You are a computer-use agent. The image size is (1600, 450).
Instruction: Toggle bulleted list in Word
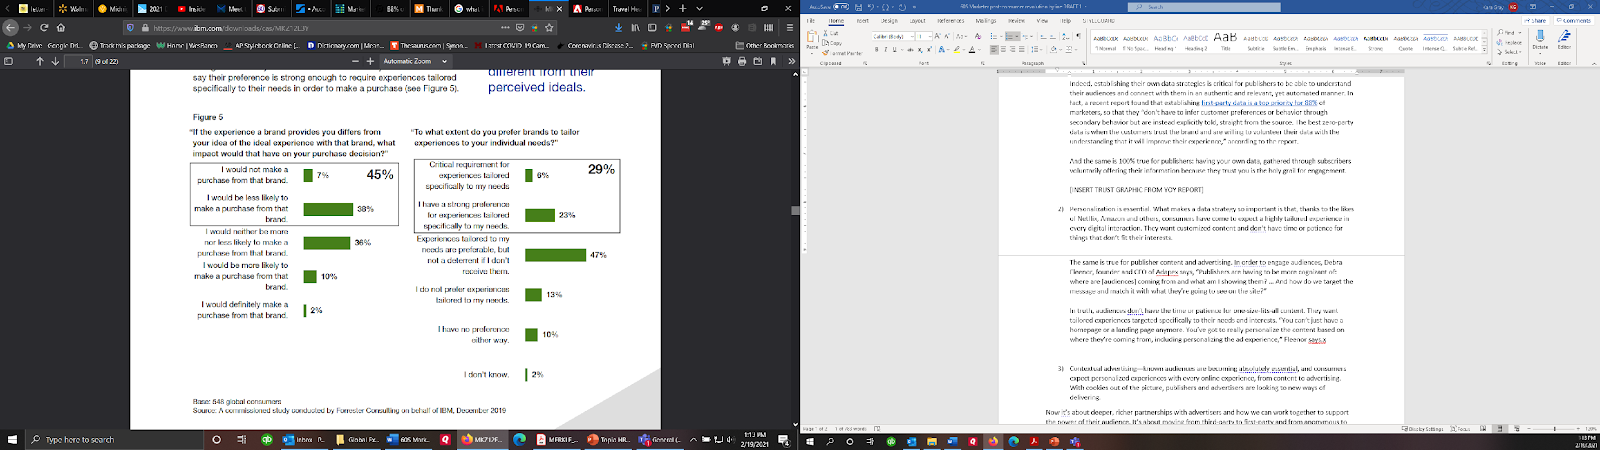pyautogui.click(x=993, y=37)
